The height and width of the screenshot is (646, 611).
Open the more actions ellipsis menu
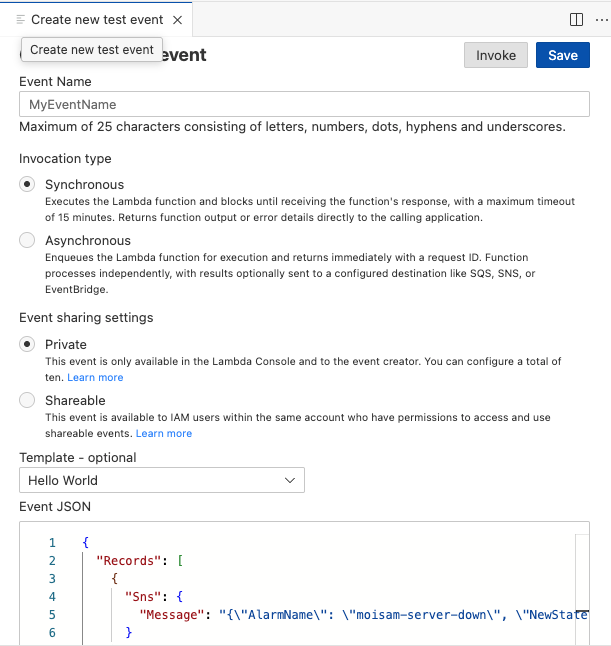pos(602,20)
